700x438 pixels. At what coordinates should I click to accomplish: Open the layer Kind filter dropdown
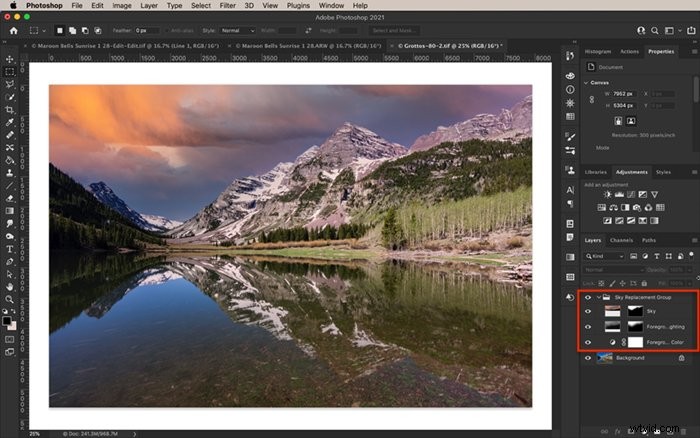605,256
